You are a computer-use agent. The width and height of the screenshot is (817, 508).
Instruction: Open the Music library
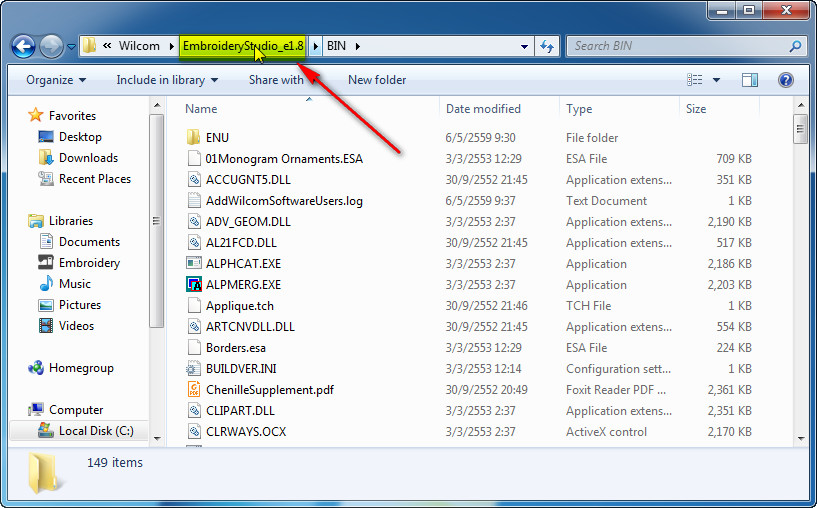(65, 284)
